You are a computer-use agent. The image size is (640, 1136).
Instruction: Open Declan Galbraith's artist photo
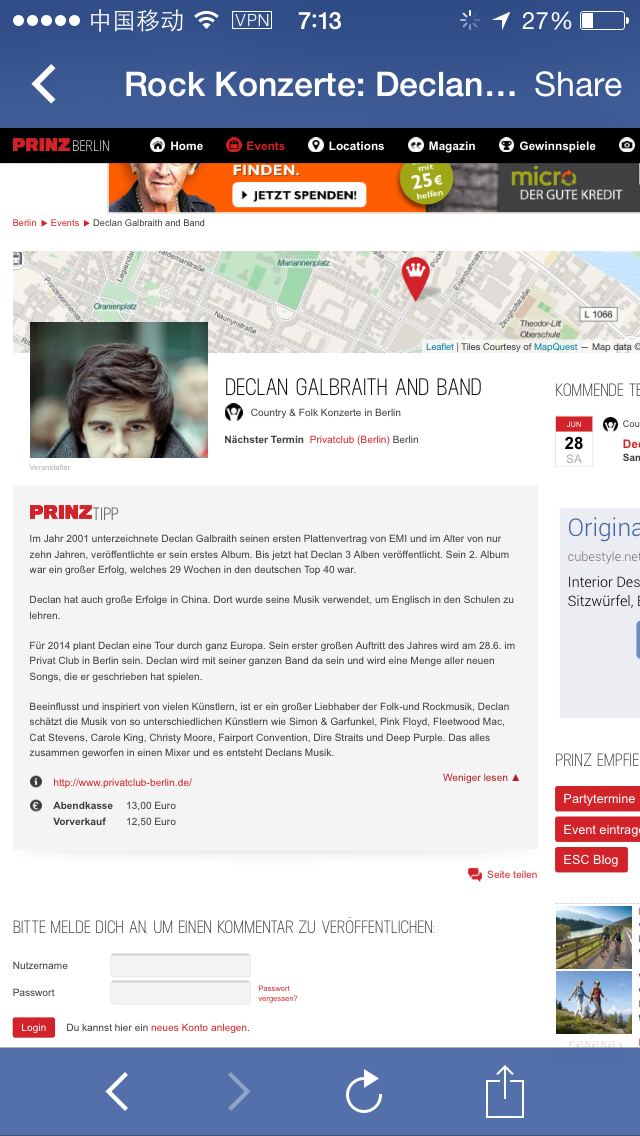coord(119,390)
